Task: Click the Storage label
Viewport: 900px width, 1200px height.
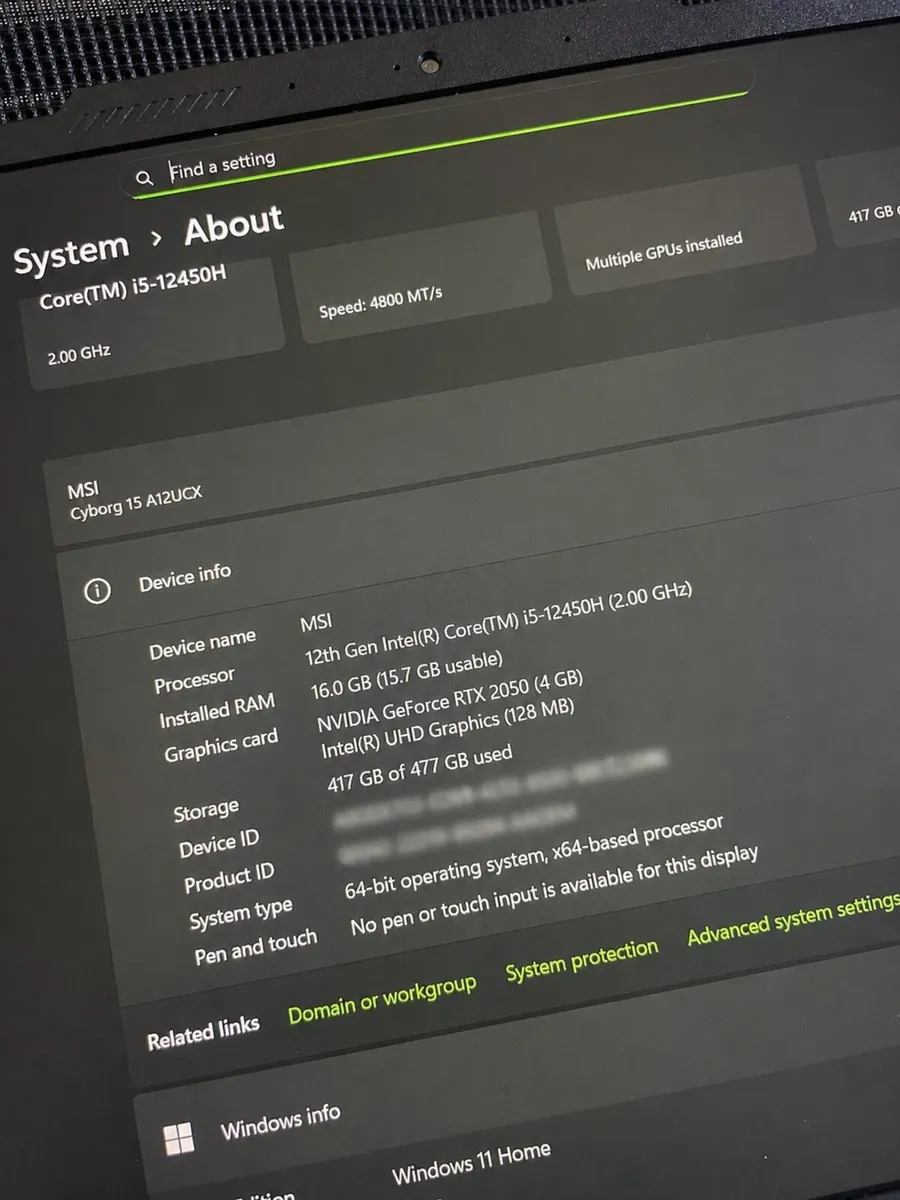Action: point(206,810)
